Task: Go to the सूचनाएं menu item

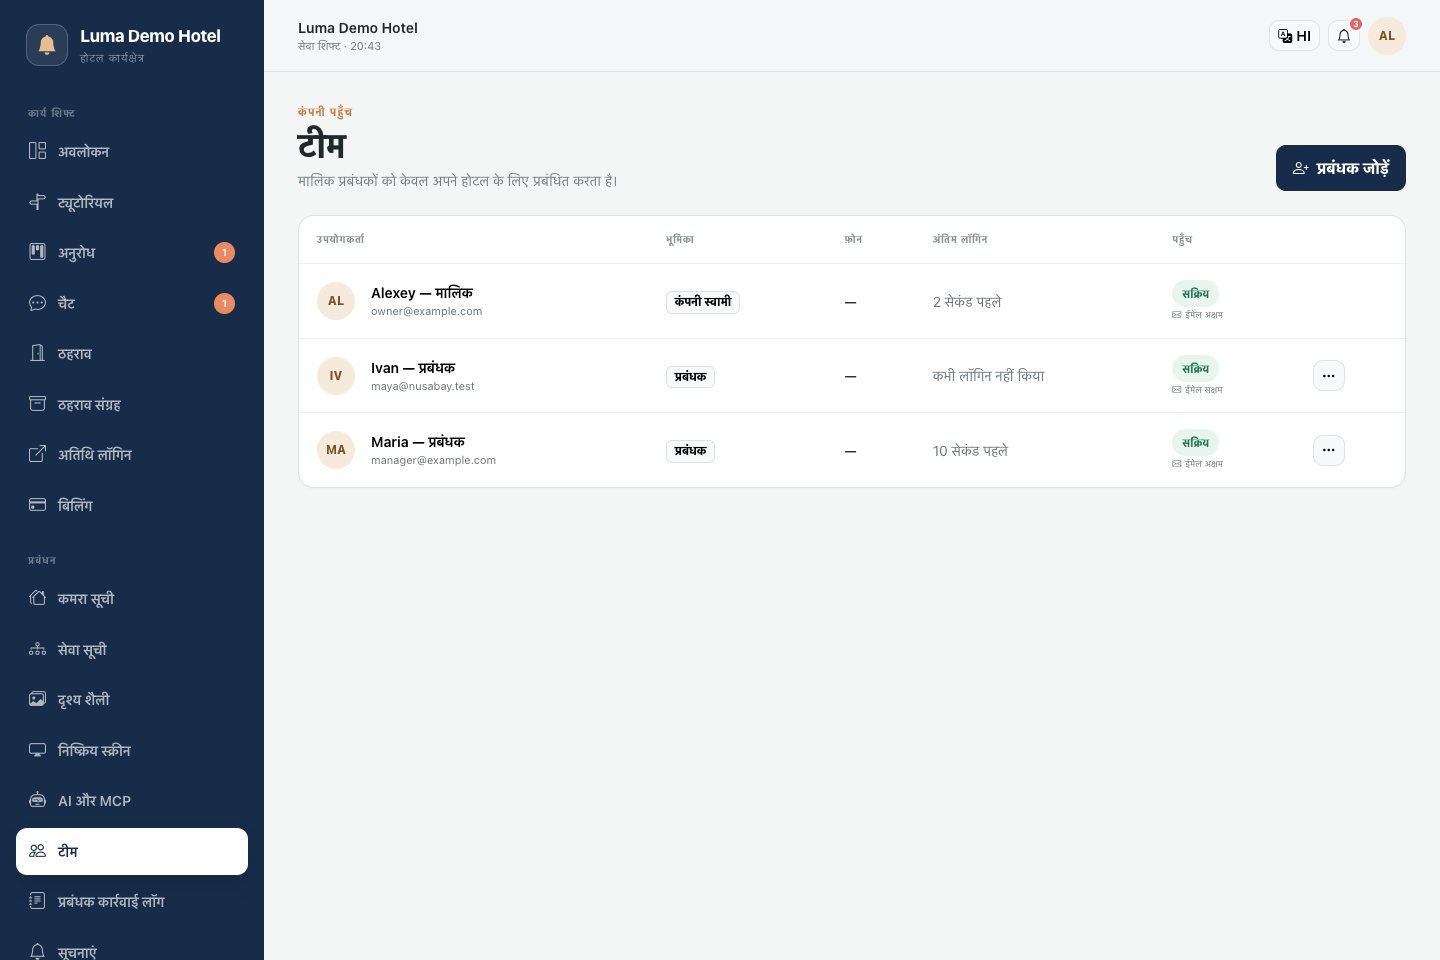Action: pyautogui.click(x=132, y=951)
